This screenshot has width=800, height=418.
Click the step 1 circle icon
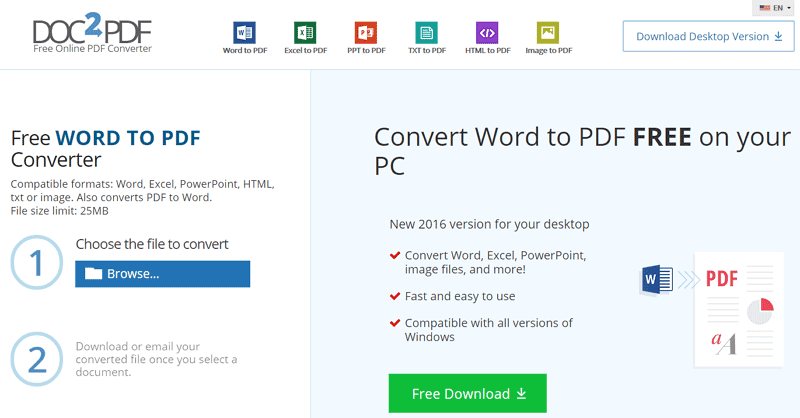[36, 262]
